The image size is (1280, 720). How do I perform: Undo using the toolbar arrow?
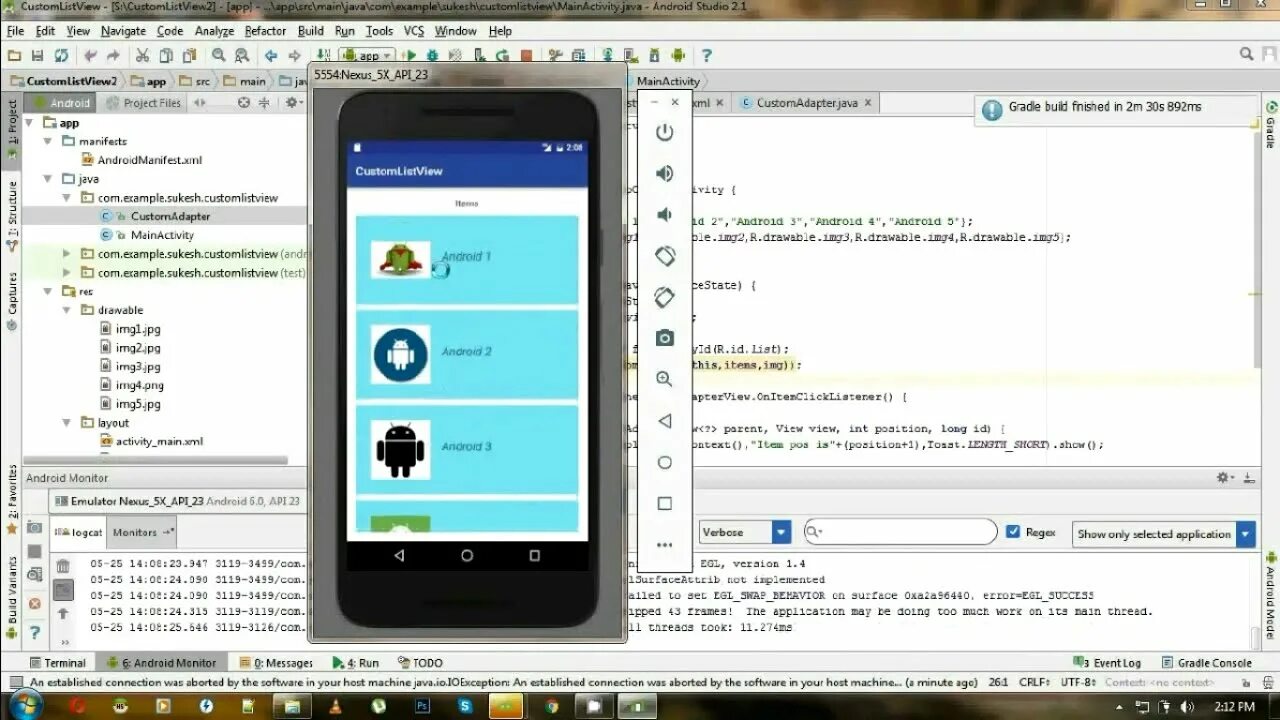tap(91, 56)
